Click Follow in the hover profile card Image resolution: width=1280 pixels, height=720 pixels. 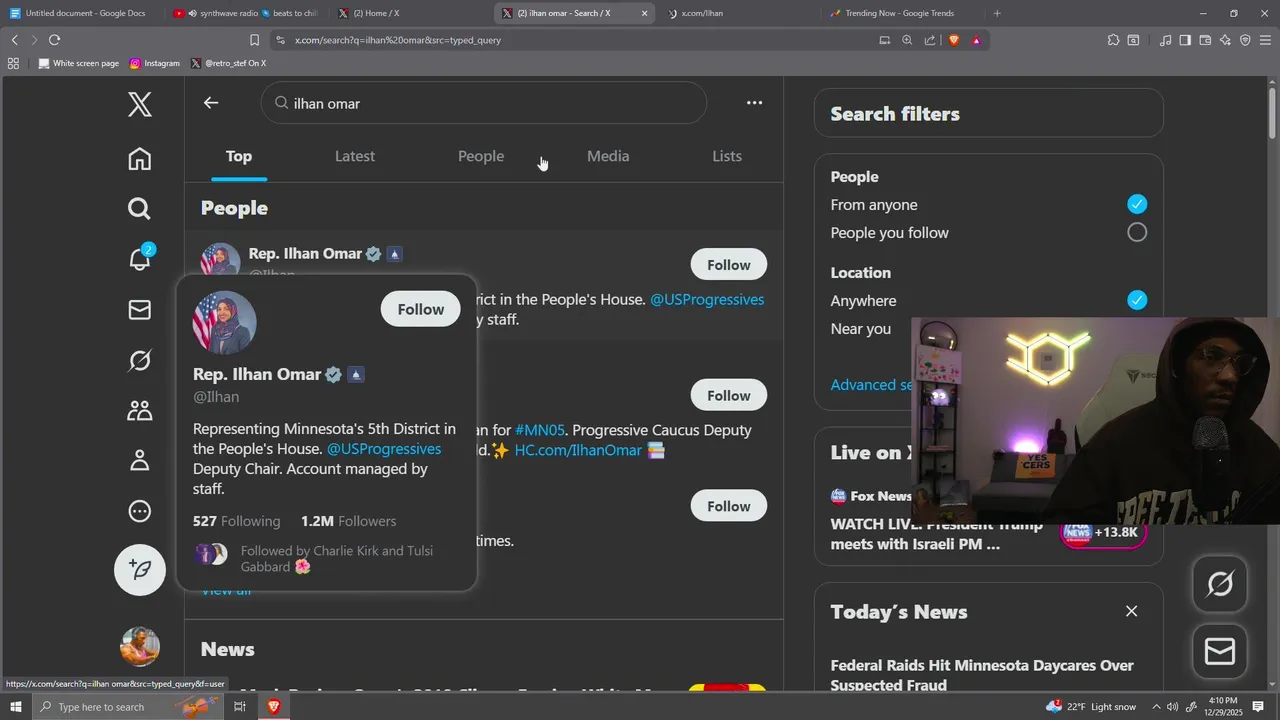coord(421,310)
